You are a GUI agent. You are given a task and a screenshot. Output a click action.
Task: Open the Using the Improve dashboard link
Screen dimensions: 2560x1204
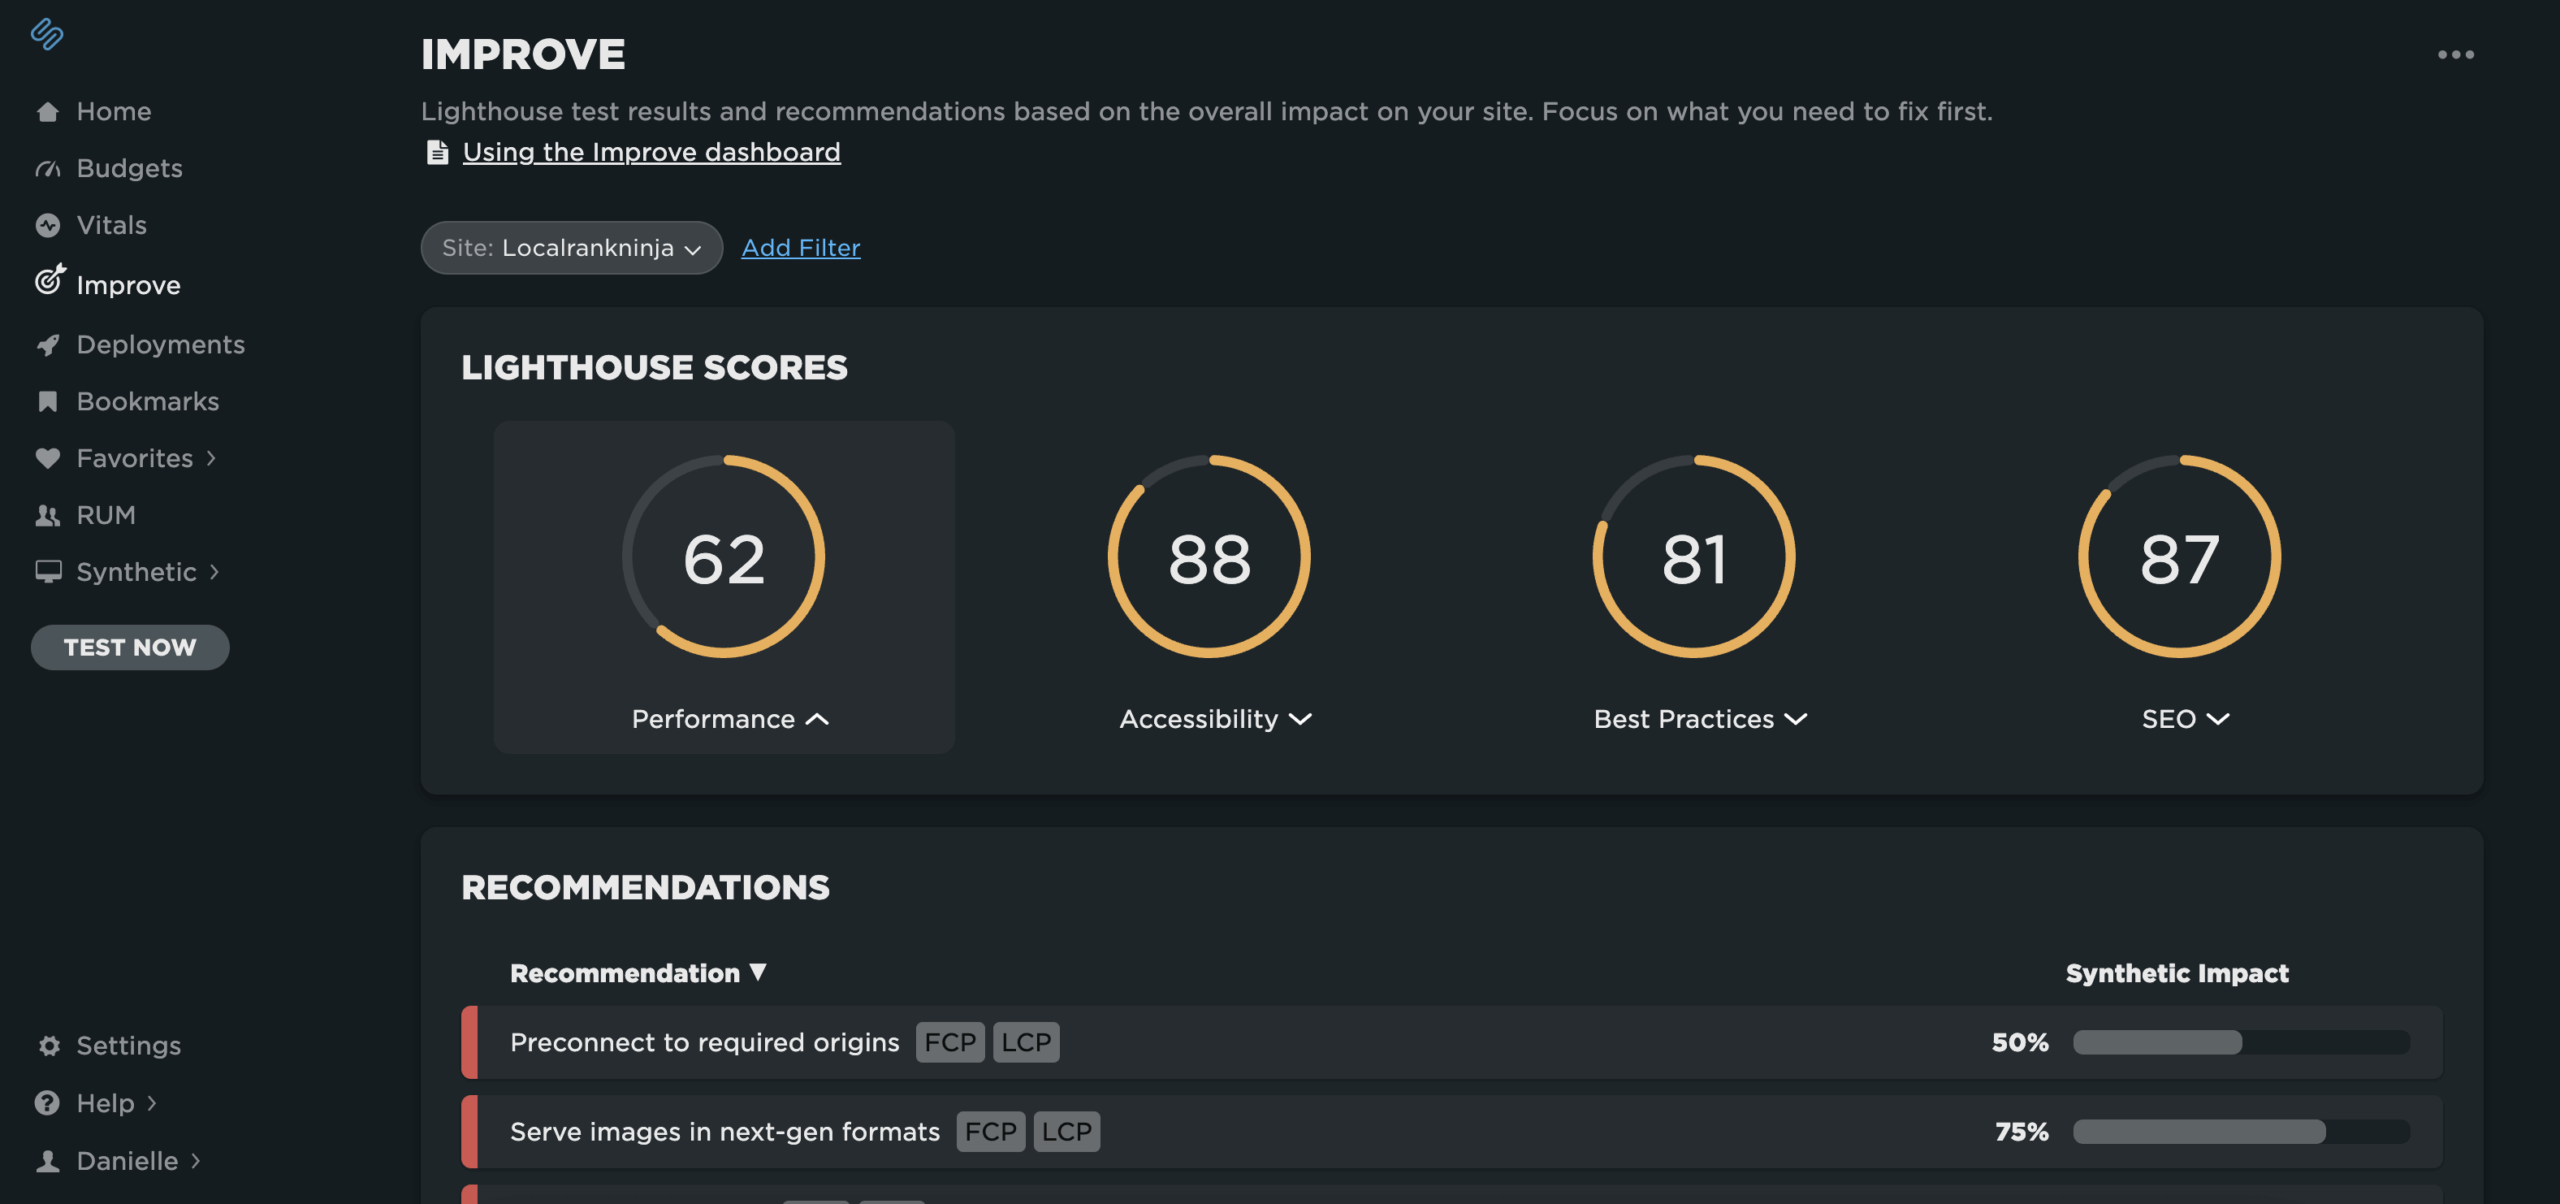(x=650, y=151)
